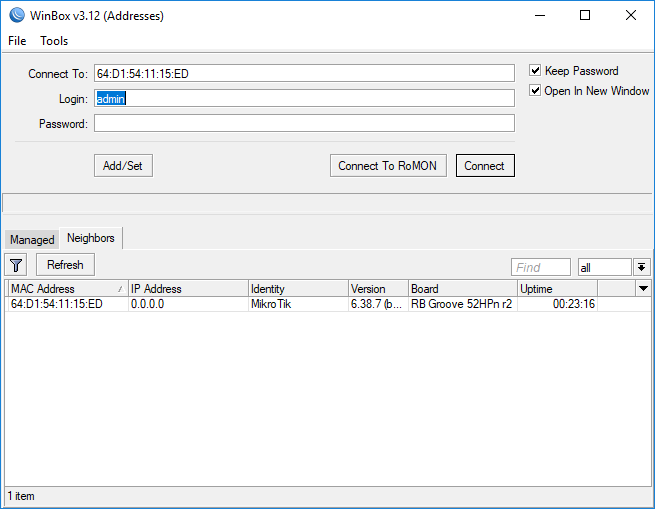Screen dimensions: 655x509
Task: Focus the Connect To address field
Action: pyautogui.click(x=304, y=74)
